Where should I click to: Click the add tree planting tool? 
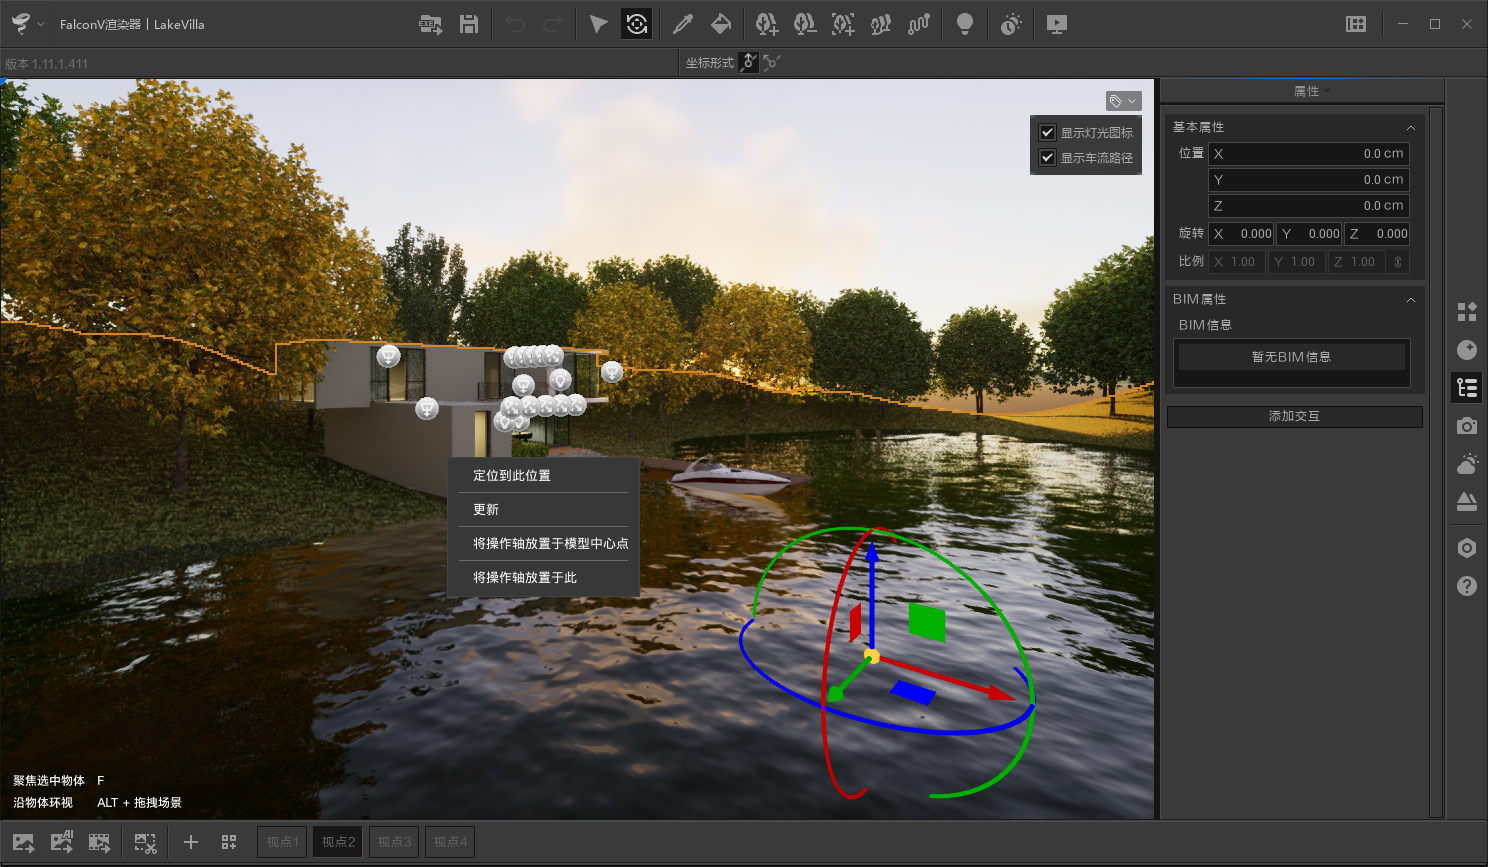coord(766,24)
